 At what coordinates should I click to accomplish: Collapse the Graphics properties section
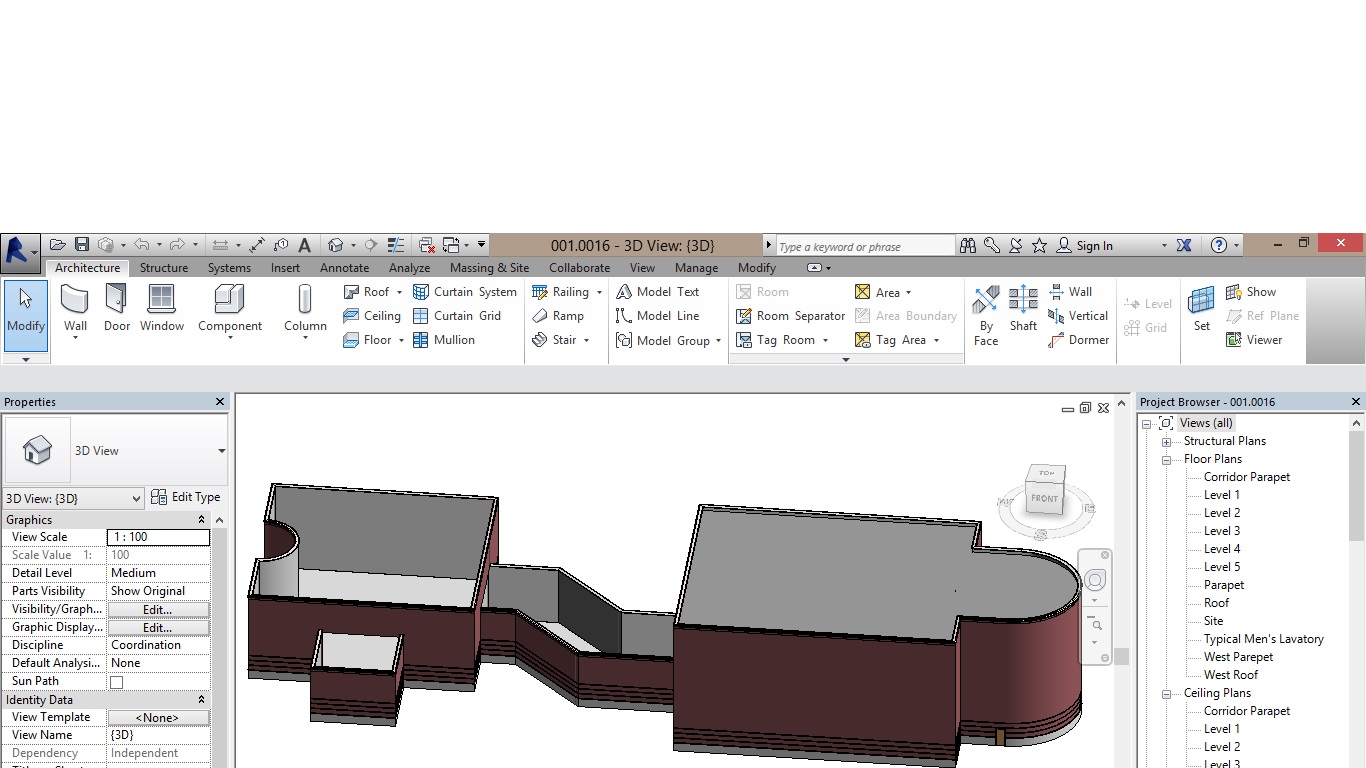tap(201, 520)
